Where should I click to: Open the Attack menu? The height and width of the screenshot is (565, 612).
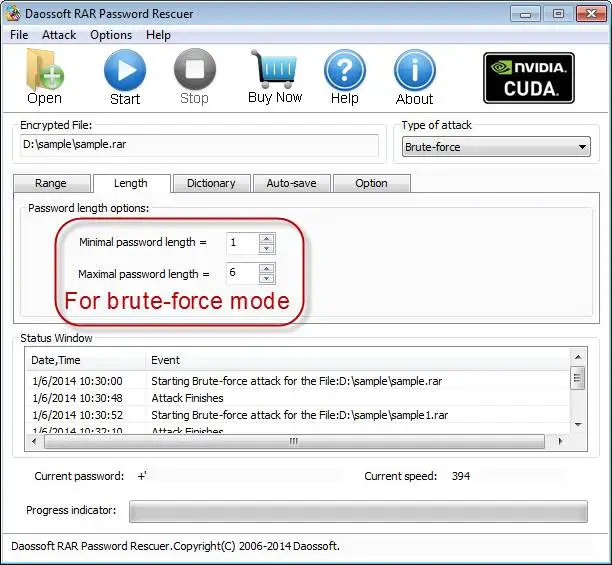[x=59, y=35]
